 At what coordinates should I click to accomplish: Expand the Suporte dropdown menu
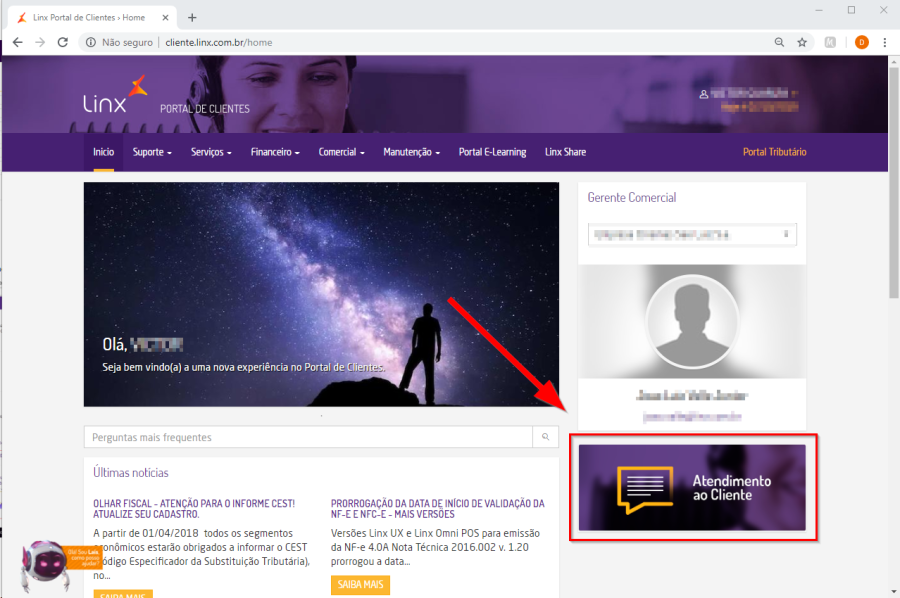152,152
